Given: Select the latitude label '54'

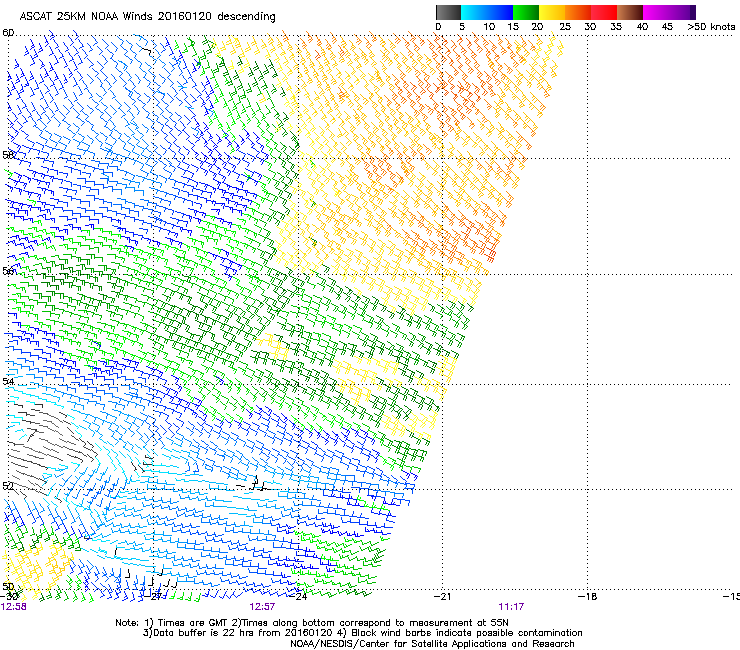Looking at the screenshot, I should tap(8, 381).
